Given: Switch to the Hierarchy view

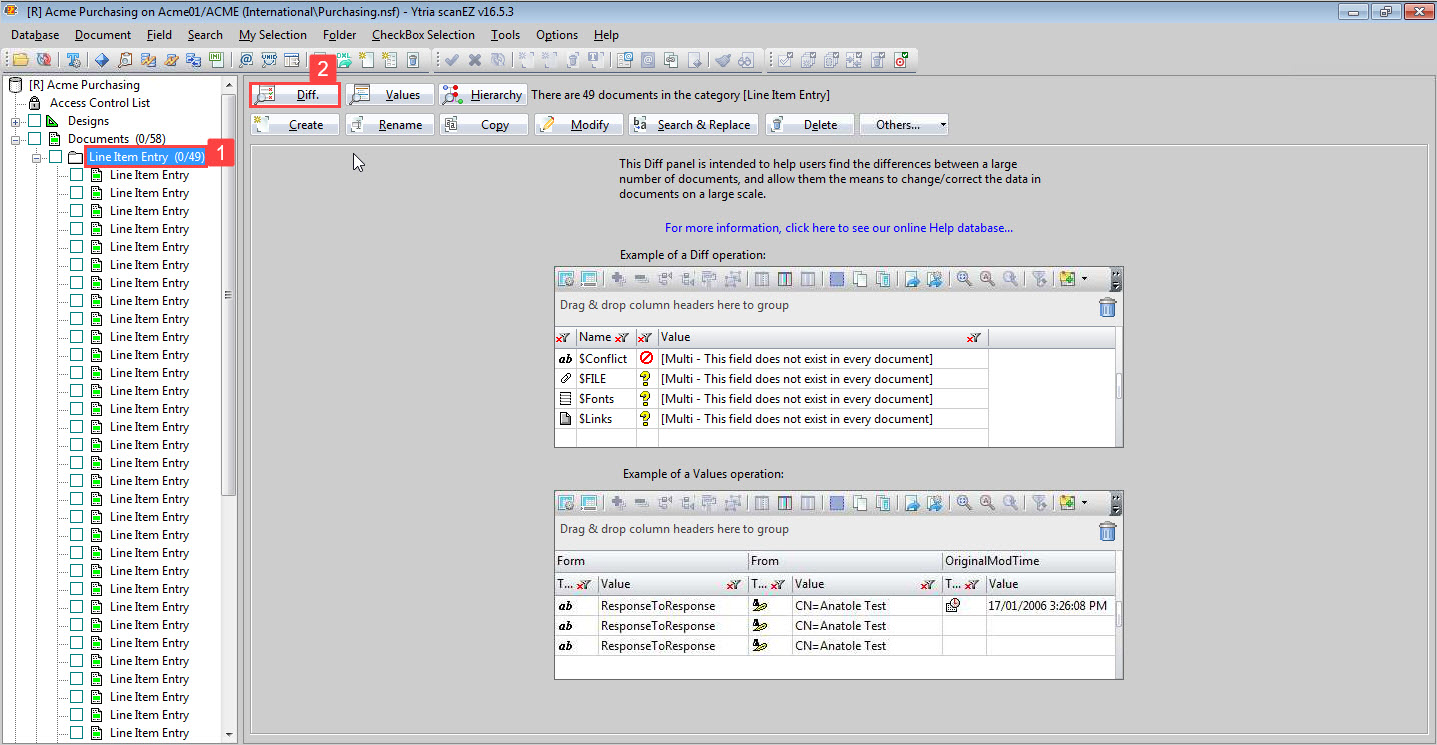Looking at the screenshot, I should pyautogui.click(x=483, y=94).
